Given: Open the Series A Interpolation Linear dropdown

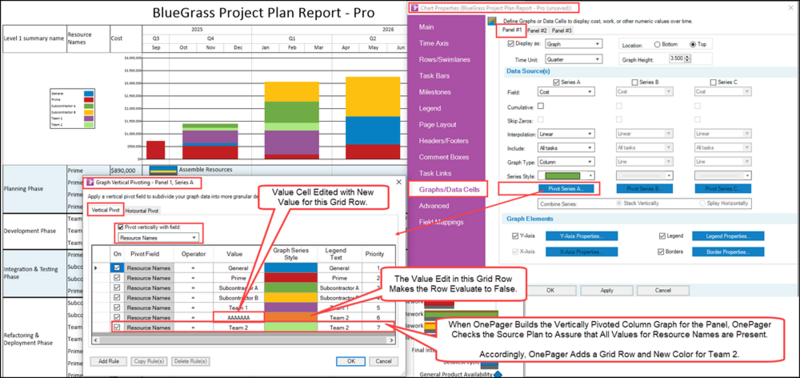Looking at the screenshot, I should [x=566, y=134].
